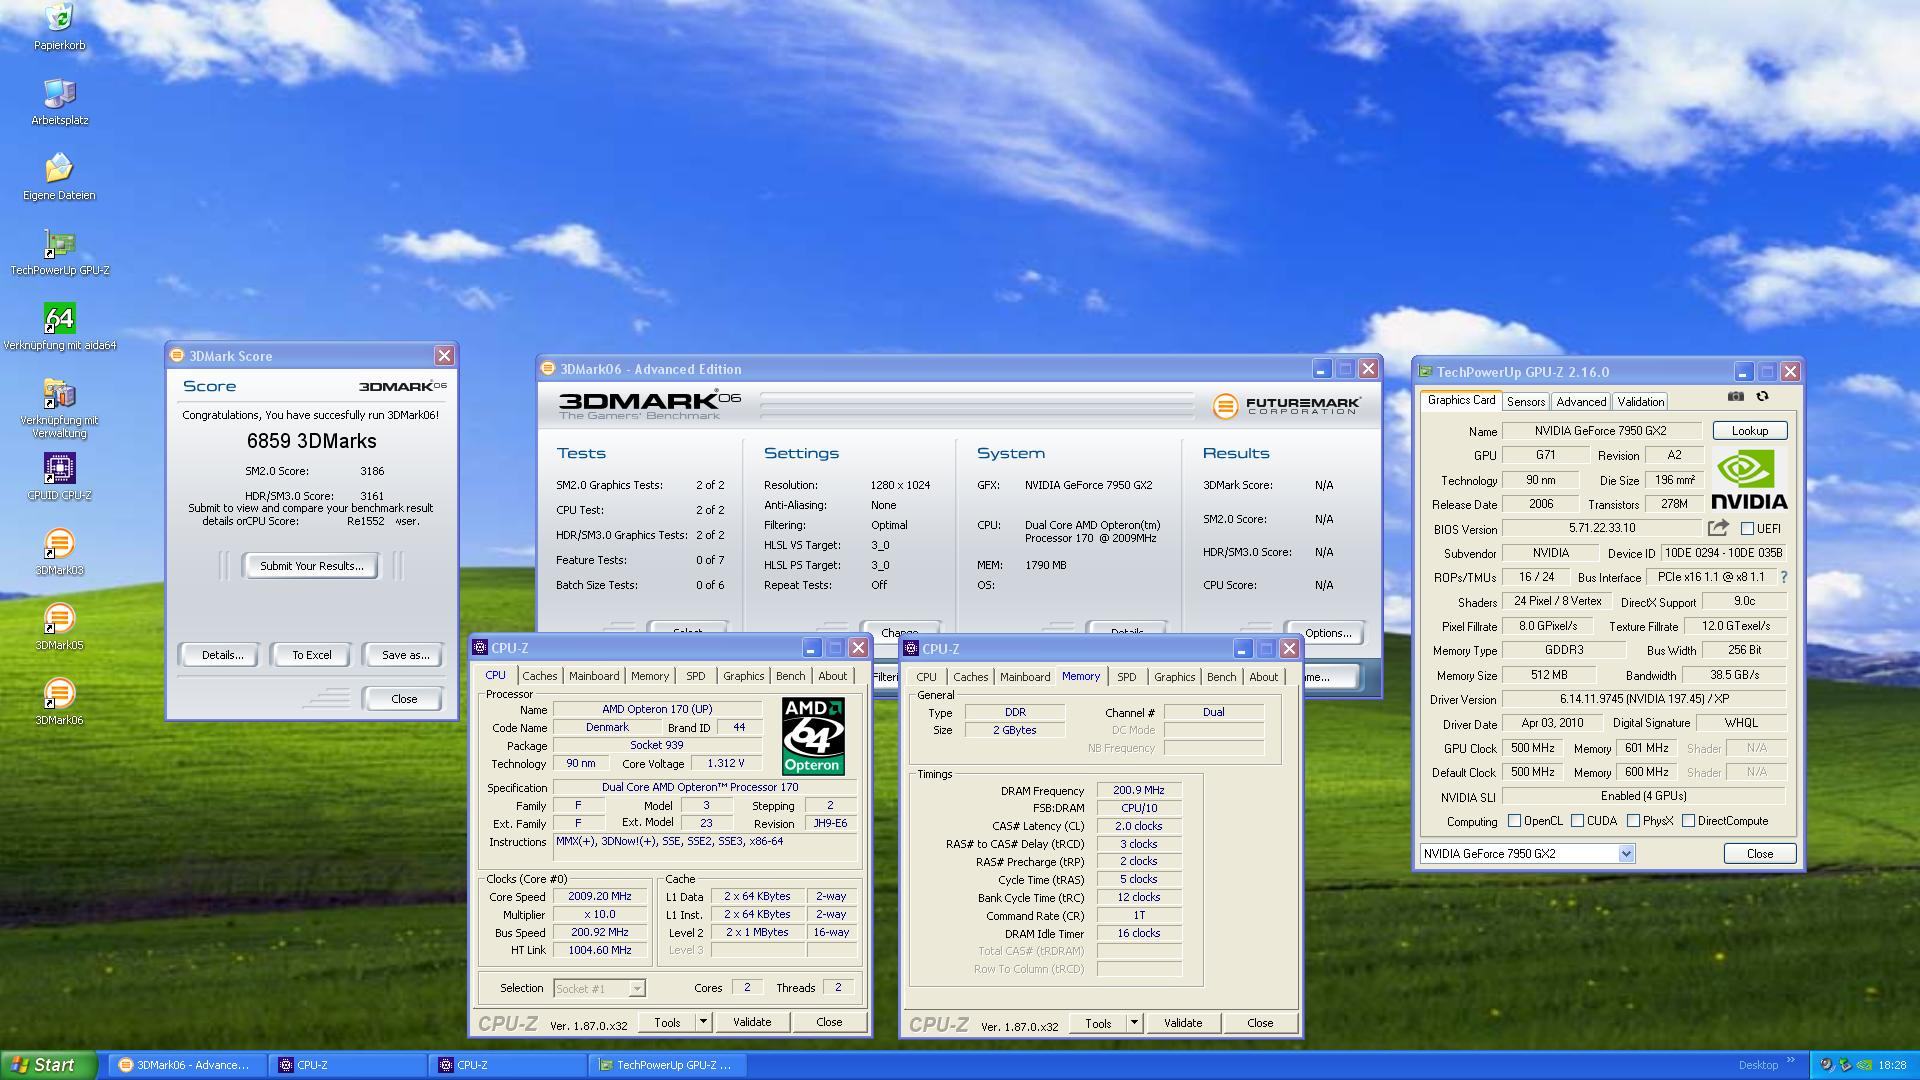Toggle the DirectCompute checkbox
Image resolution: width=1920 pixels, height=1080 pixels.
[x=1688, y=821]
